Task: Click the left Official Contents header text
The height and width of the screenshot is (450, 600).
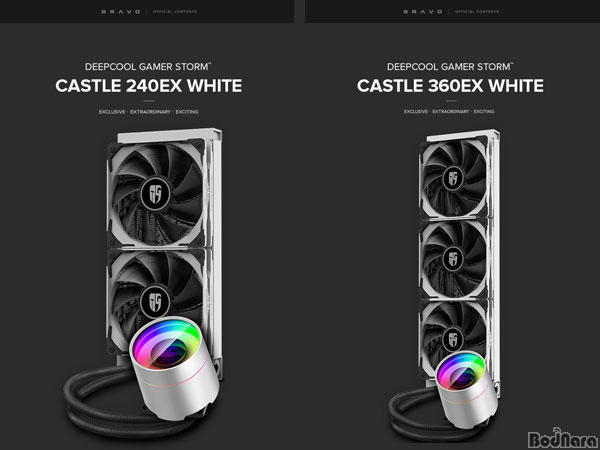Action: pos(175,12)
